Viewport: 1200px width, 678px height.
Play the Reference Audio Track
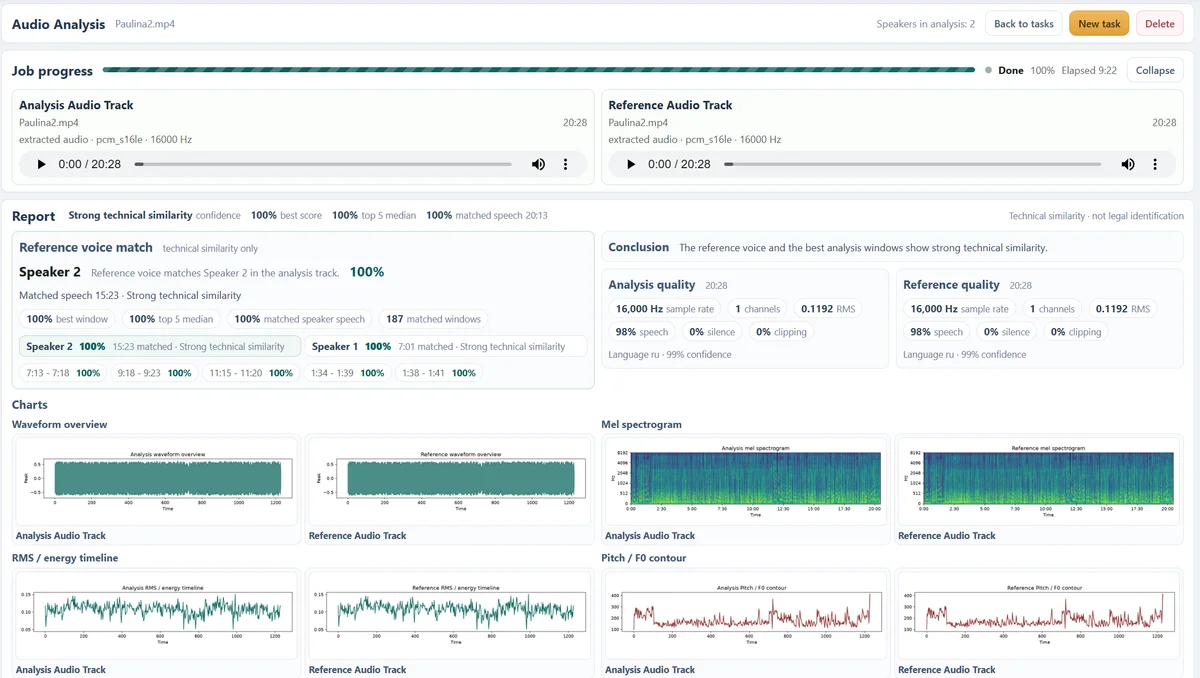coord(630,164)
